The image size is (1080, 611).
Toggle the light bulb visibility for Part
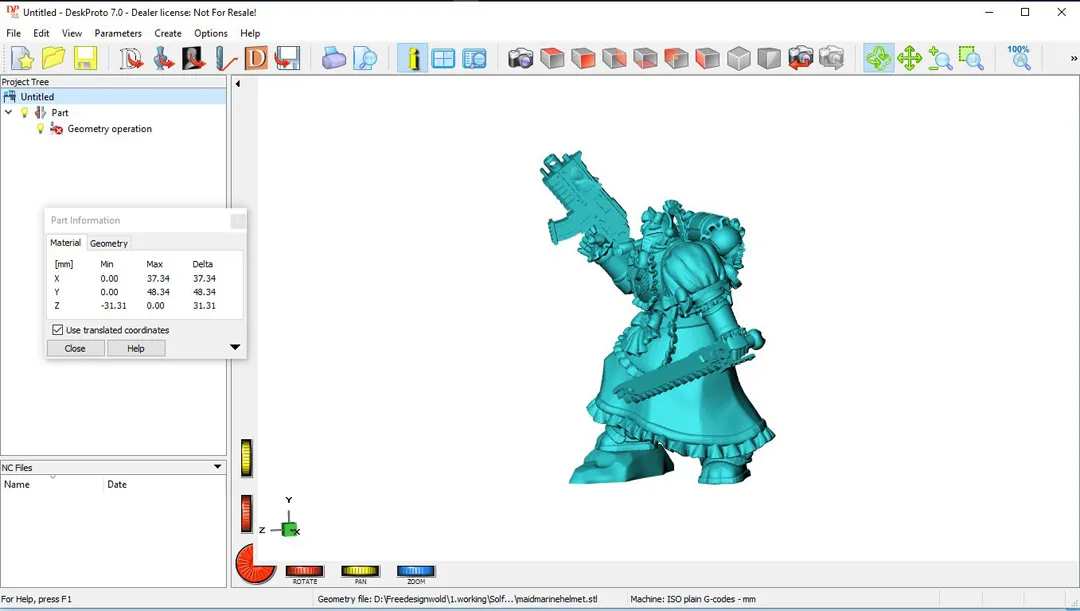pos(25,112)
